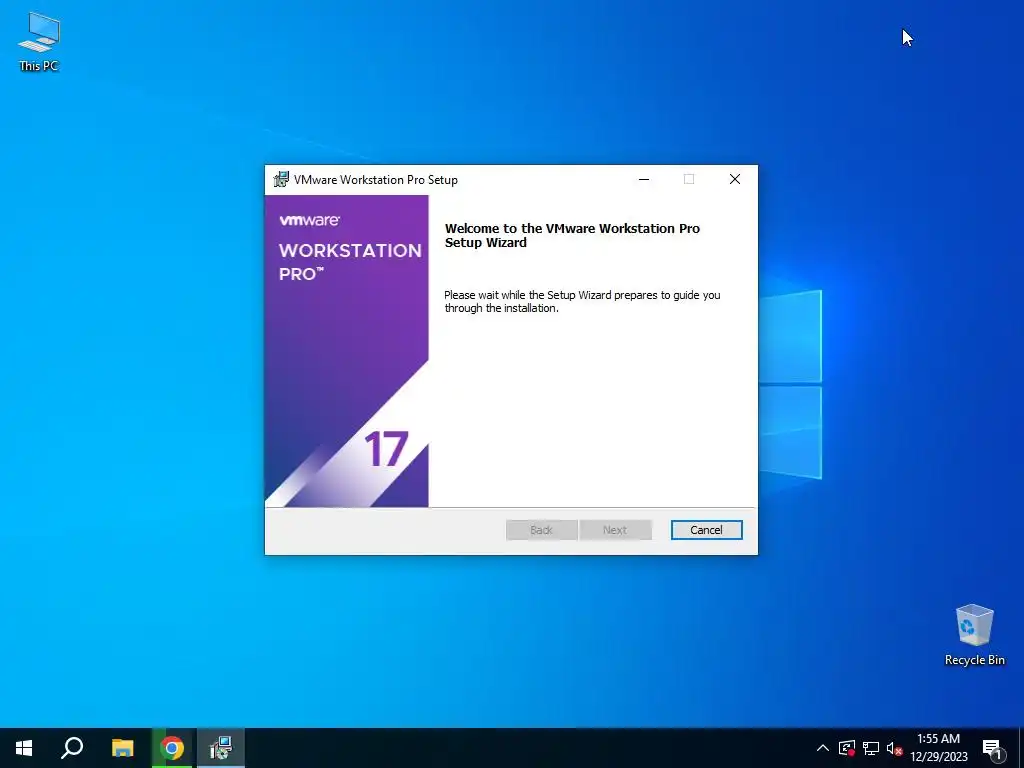Open the This PC desktop icon
Viewport: 1024px width, 768px height.
point(39,42)
